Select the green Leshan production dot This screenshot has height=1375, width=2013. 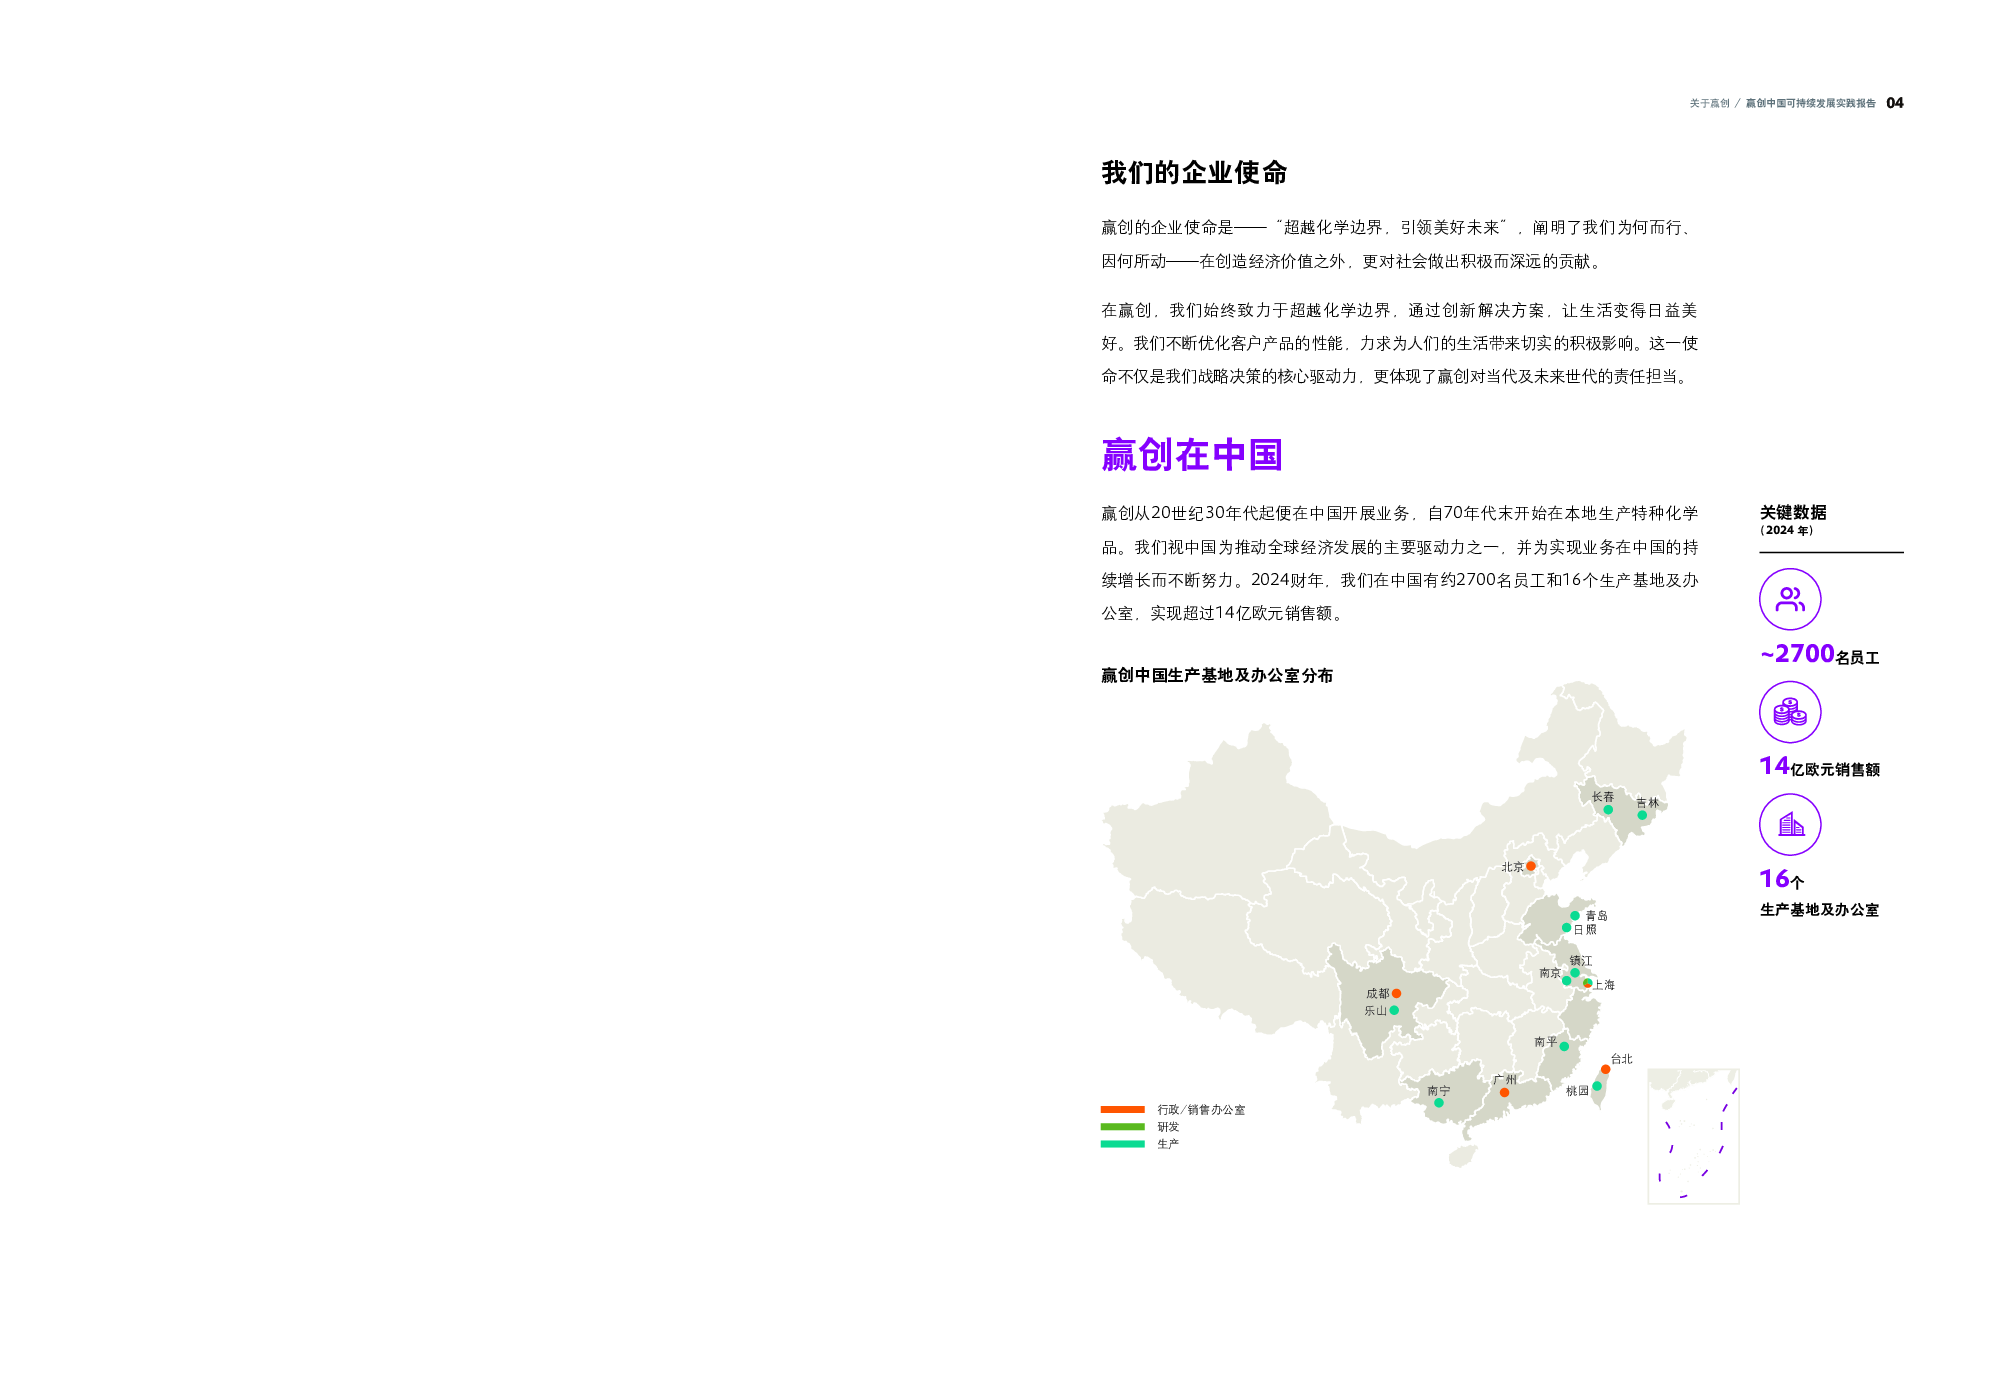point(1394,1010)
